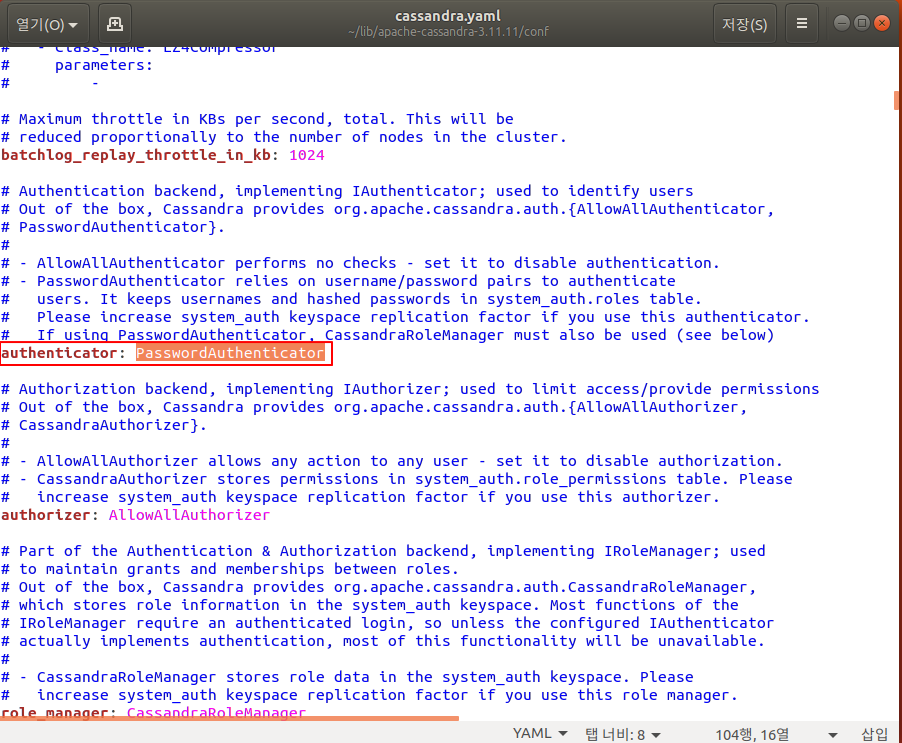This screenshot has width=902, height=743.
Task: Click the 'if you use this role manager' line
Action: coord(369,695)
